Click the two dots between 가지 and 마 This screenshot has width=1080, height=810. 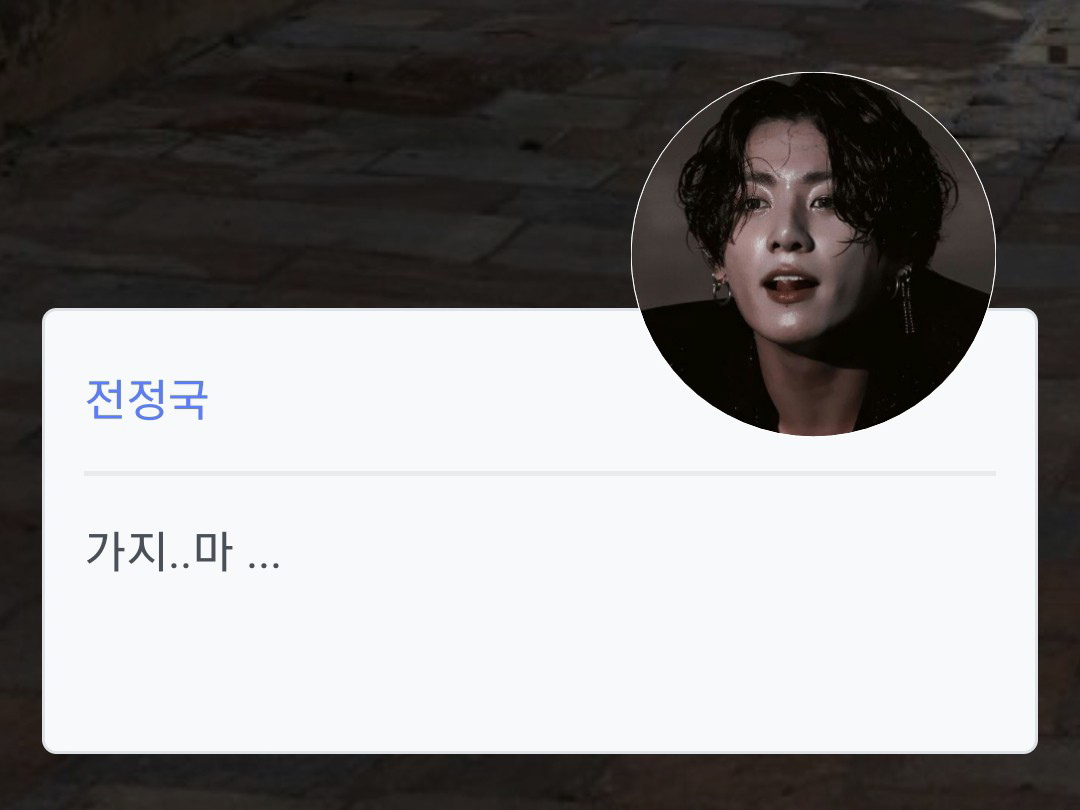click(178, 566)
